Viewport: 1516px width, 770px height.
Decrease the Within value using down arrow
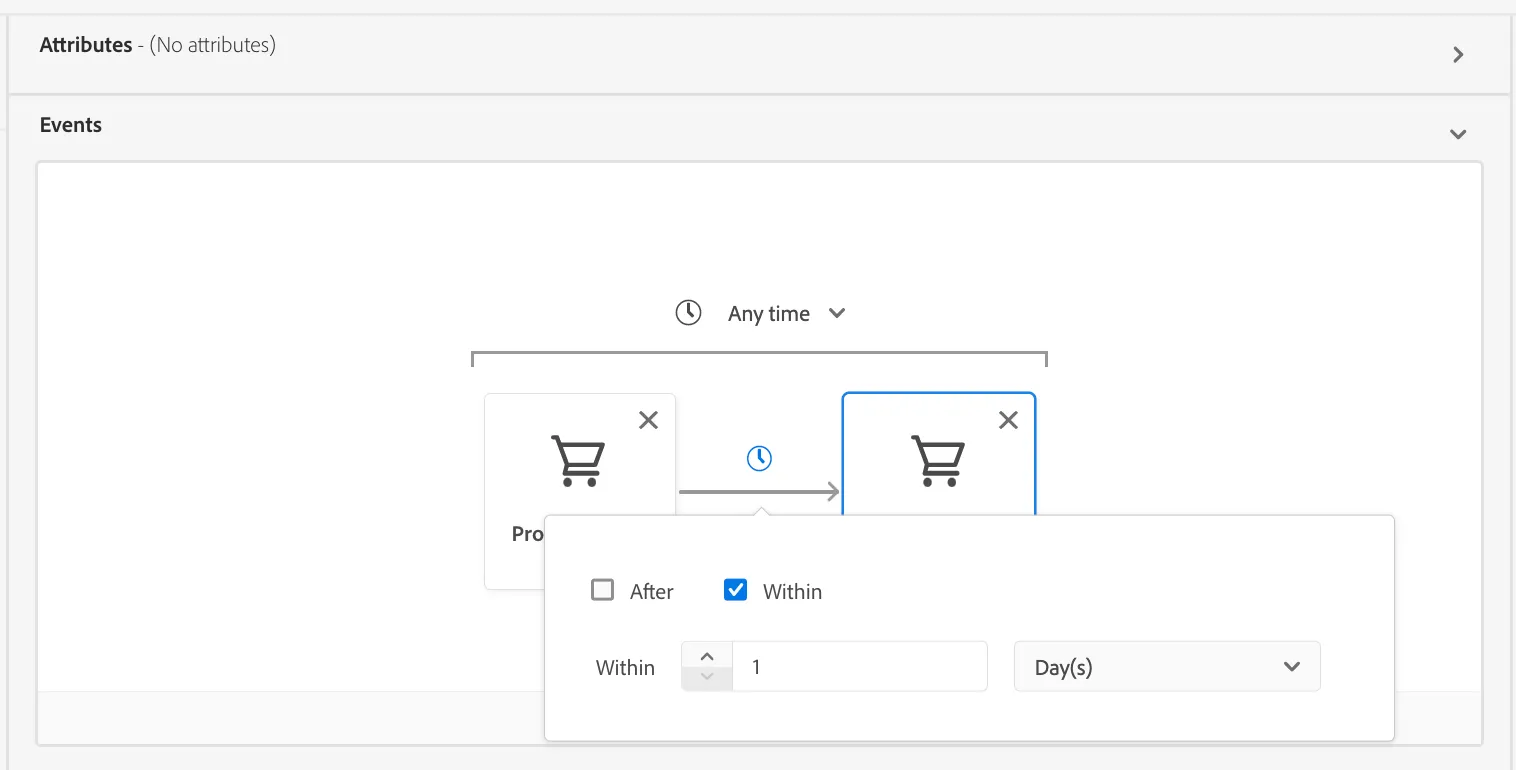(x=707, y=678)
